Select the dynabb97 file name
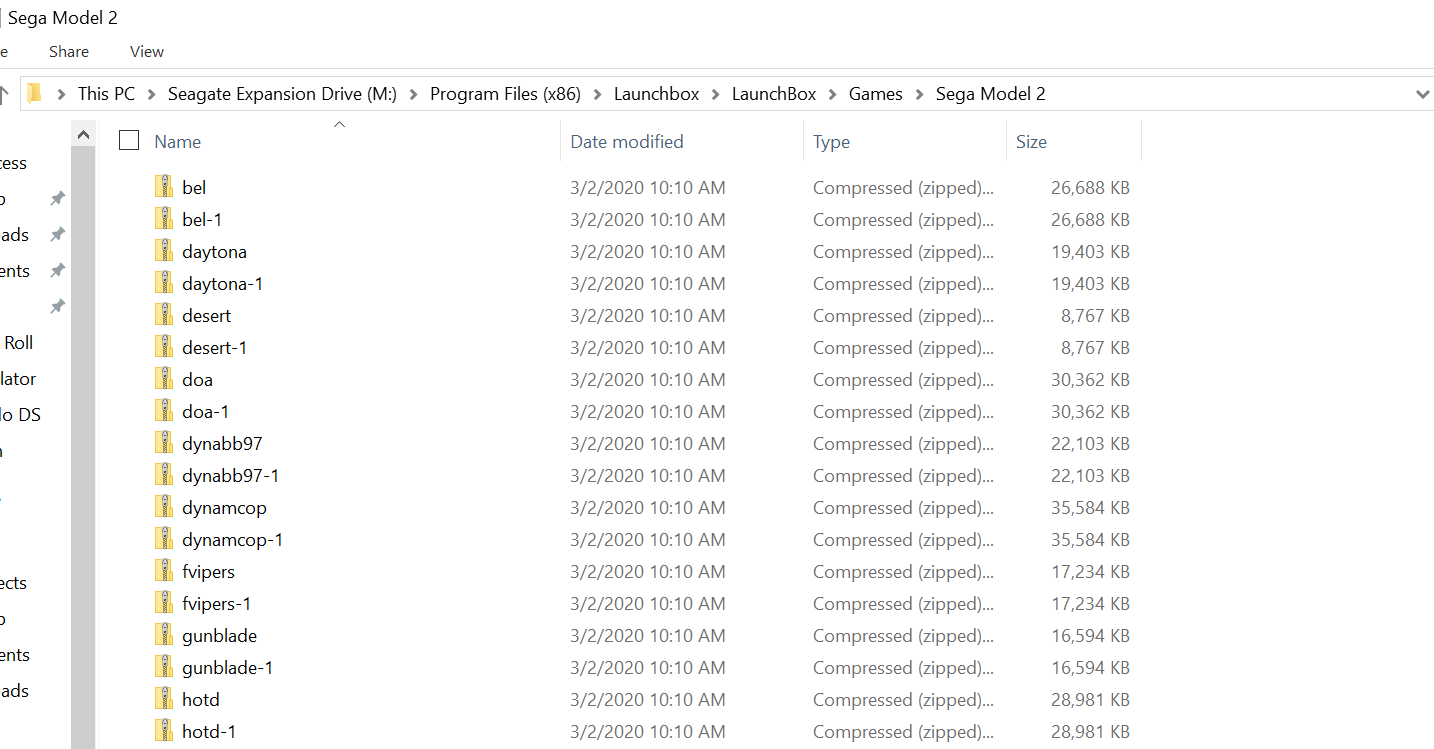The width and height of the screenshot is (1434, 749). 222,444
